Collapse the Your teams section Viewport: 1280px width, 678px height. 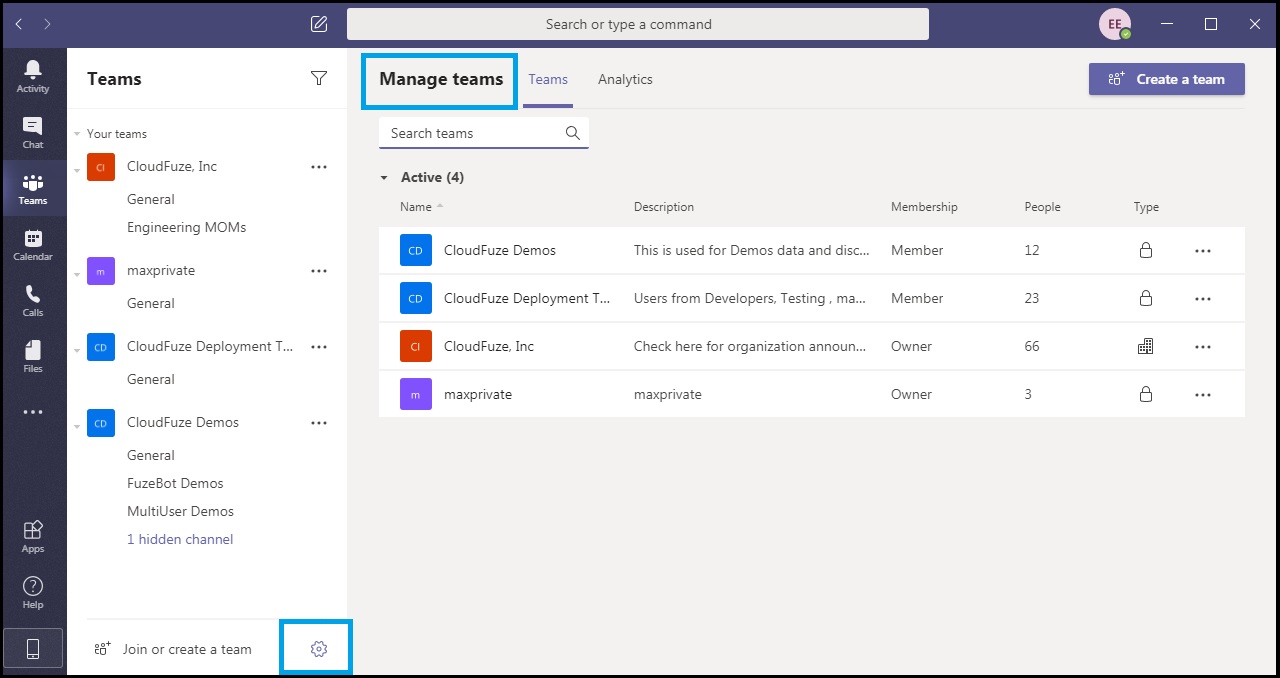77,134
